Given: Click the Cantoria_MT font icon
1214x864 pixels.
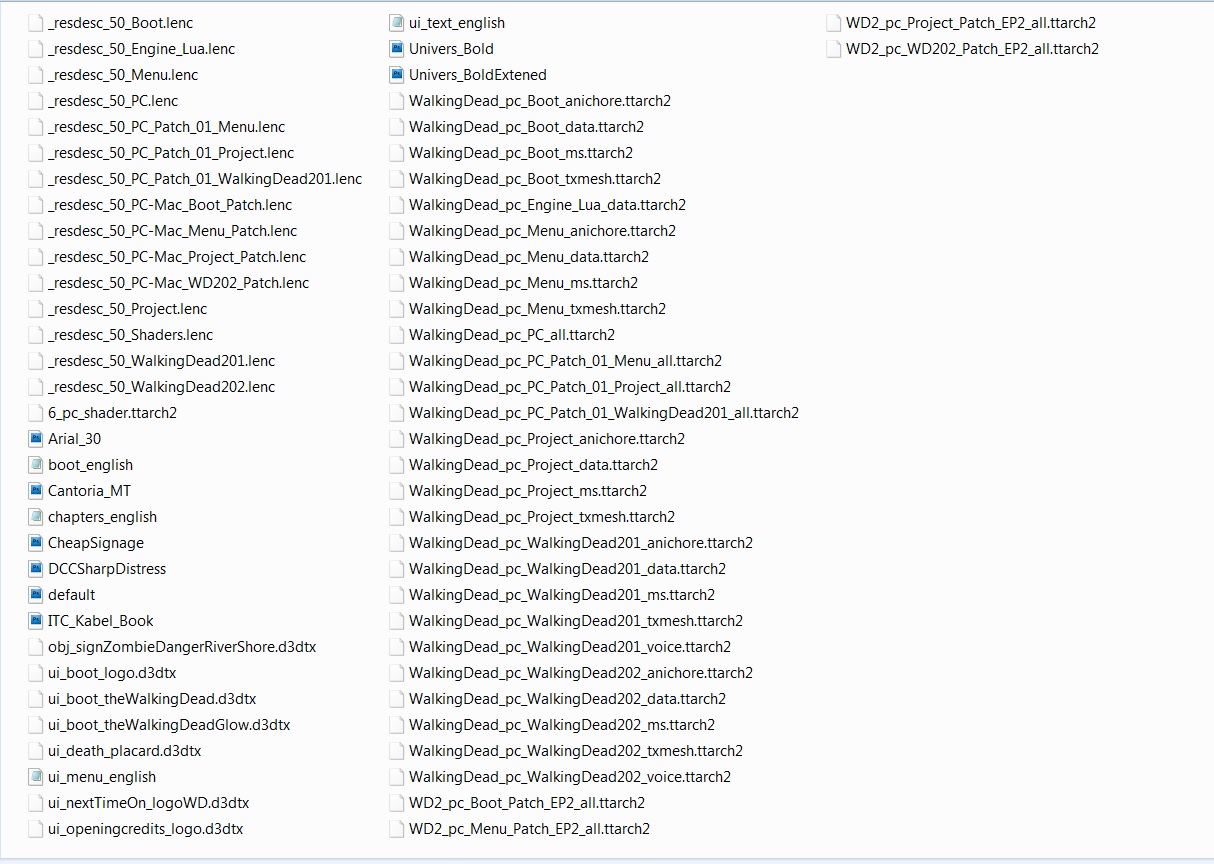Looking at the screenshot, I should pos(36,491).
